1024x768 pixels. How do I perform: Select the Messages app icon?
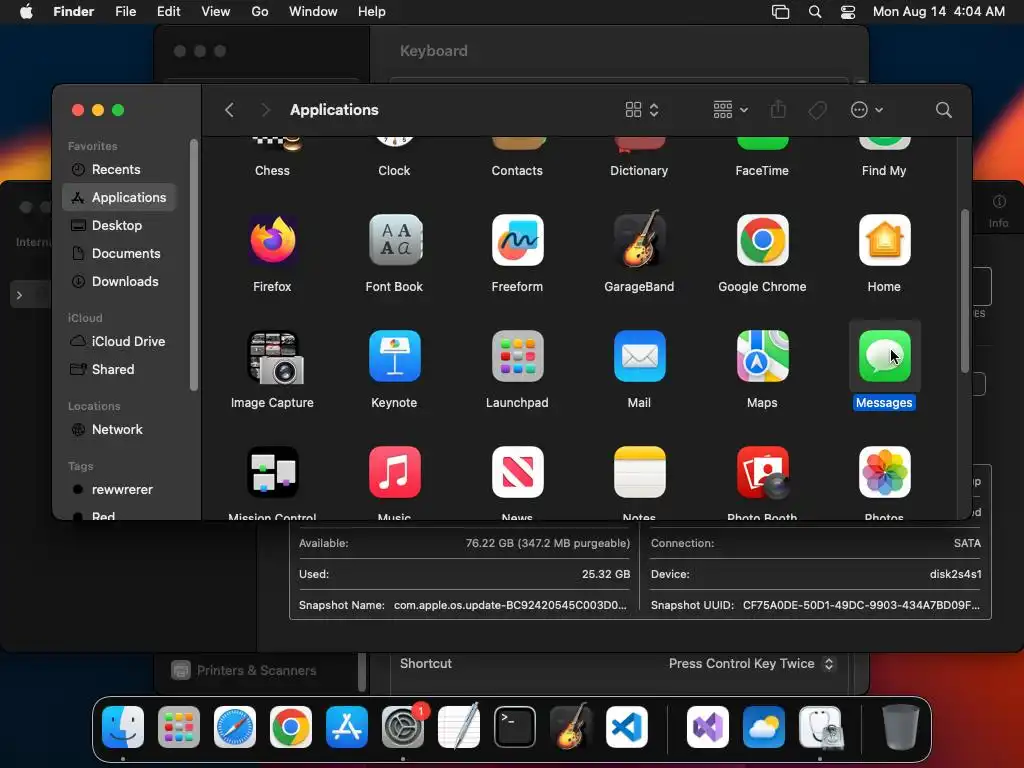click(884, 356)
